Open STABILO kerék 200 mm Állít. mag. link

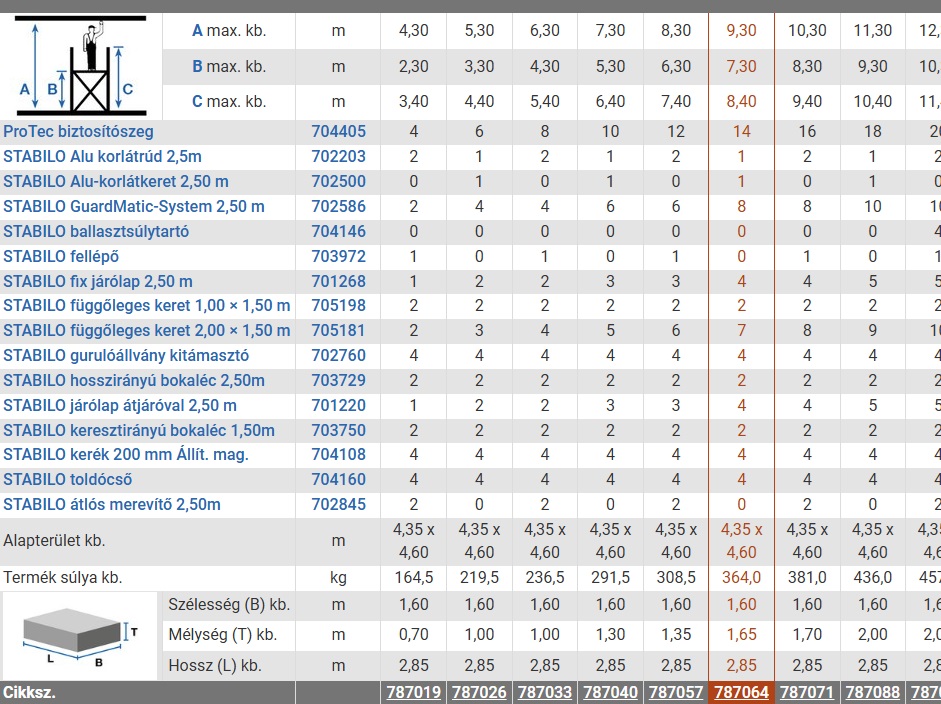pyautogui.click(x=125, y=454)
